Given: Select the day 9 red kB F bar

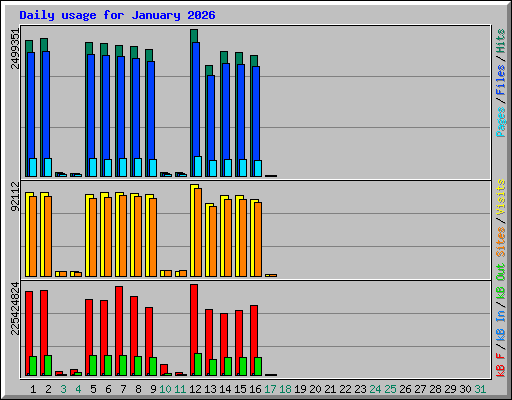Looking at the screenshot, I should pyautogui.click(x=149, y=342).
